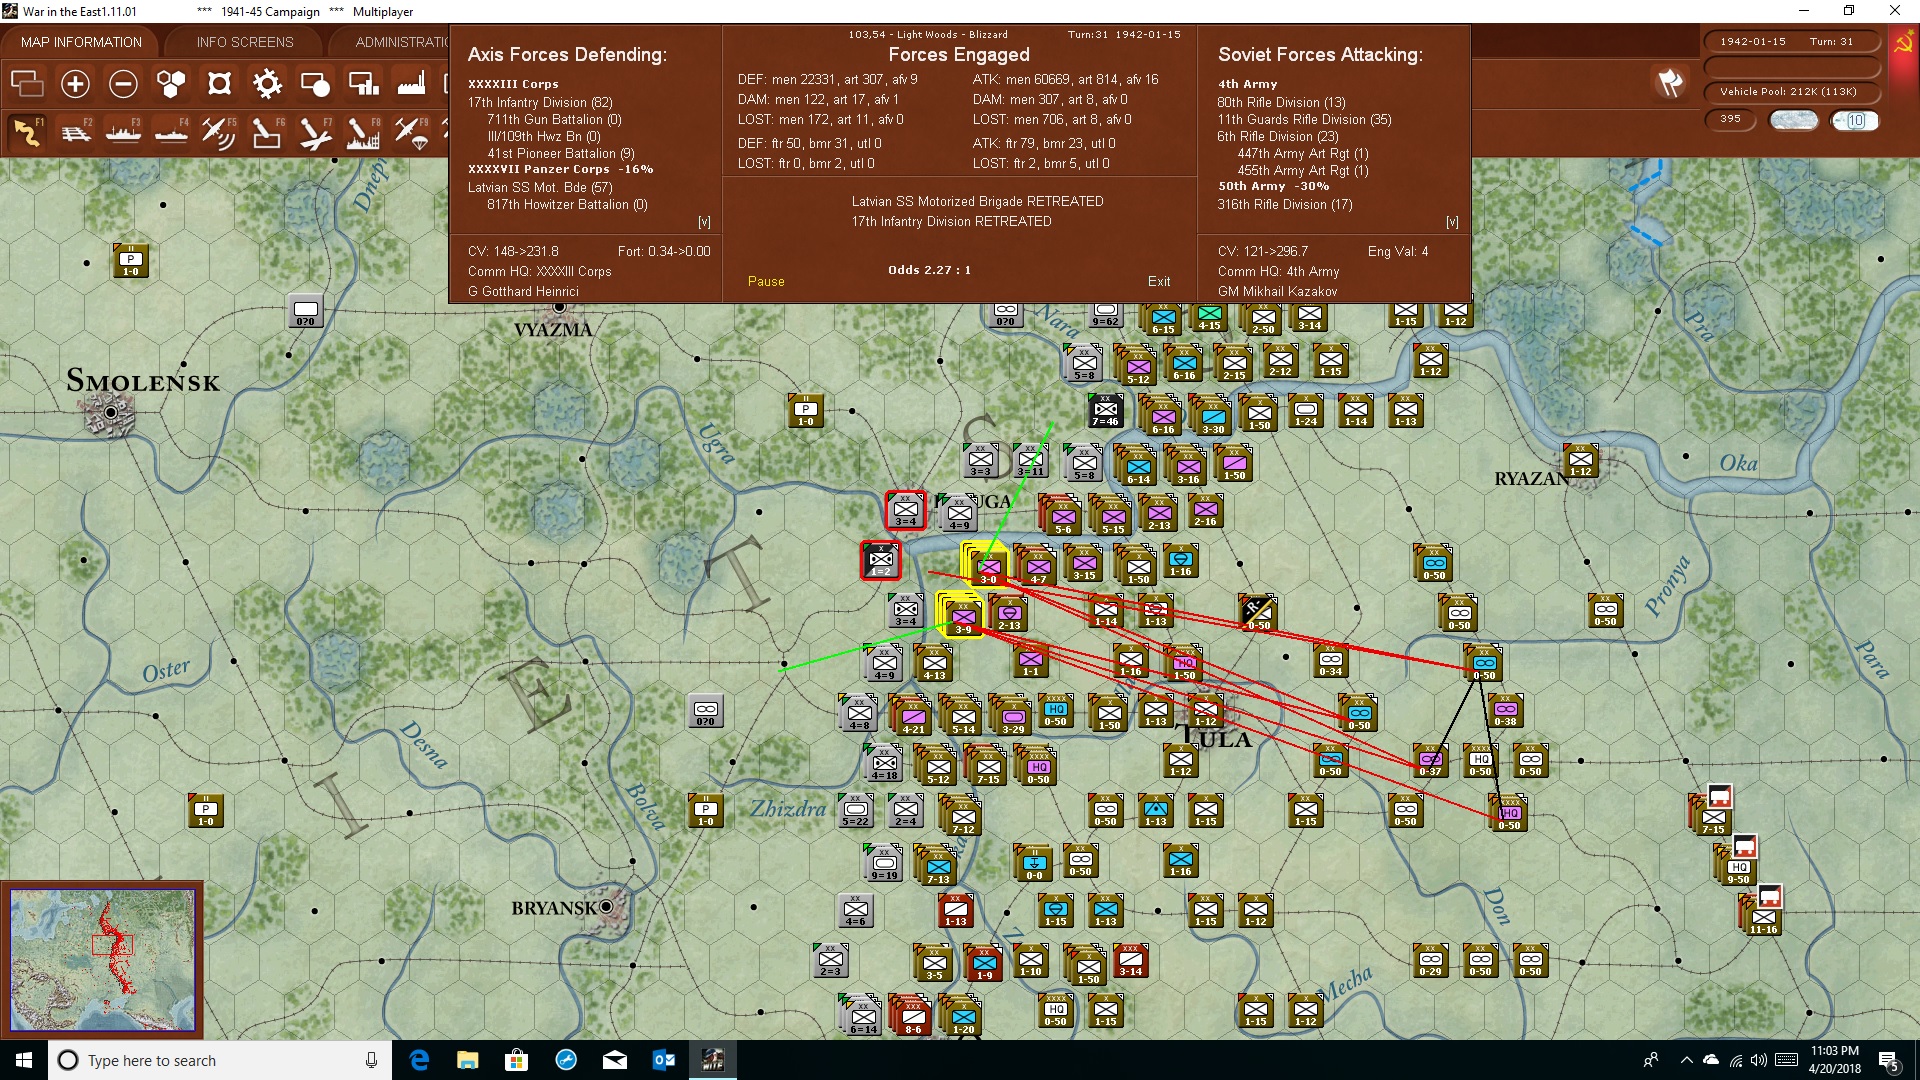1920x1080 pixels.
Task: Open the ADMINISTRATION tab
Action: tap(402, 42)
